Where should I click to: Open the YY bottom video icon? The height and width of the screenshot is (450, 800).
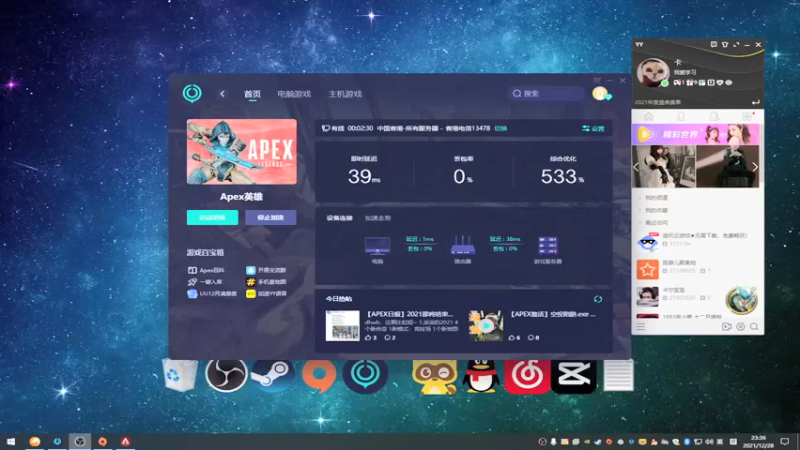click(x=727, y=327)
